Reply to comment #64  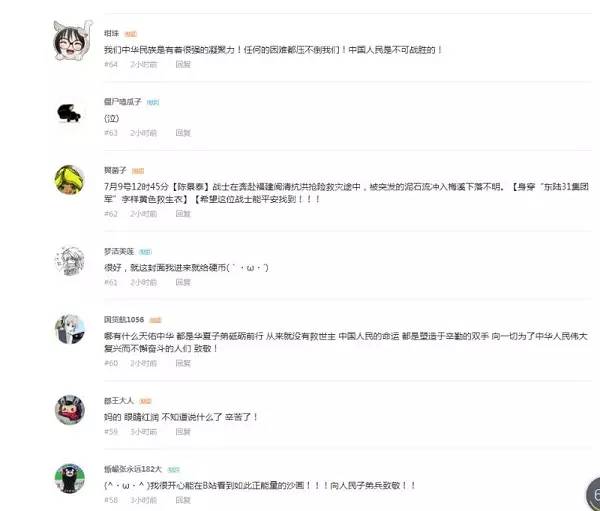183,64
